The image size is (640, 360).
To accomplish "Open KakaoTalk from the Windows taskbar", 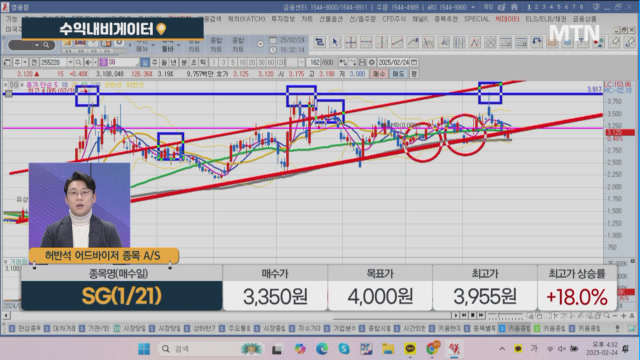I will [x=410, y=349].
